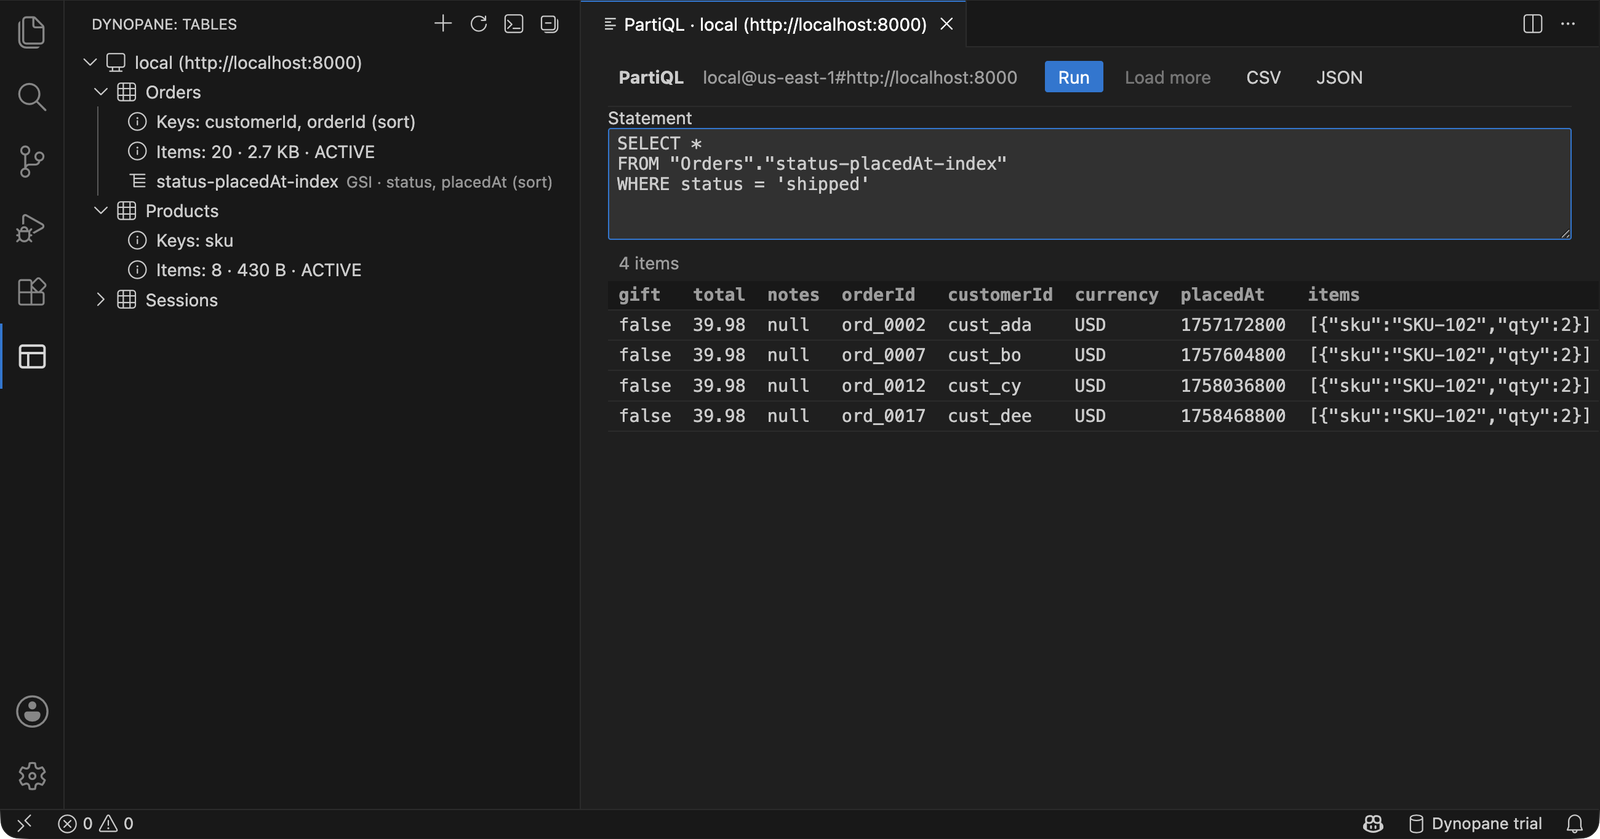Collapse the Products table node
The width and height of the screenshot is (1600, 839).
(101, 211)
